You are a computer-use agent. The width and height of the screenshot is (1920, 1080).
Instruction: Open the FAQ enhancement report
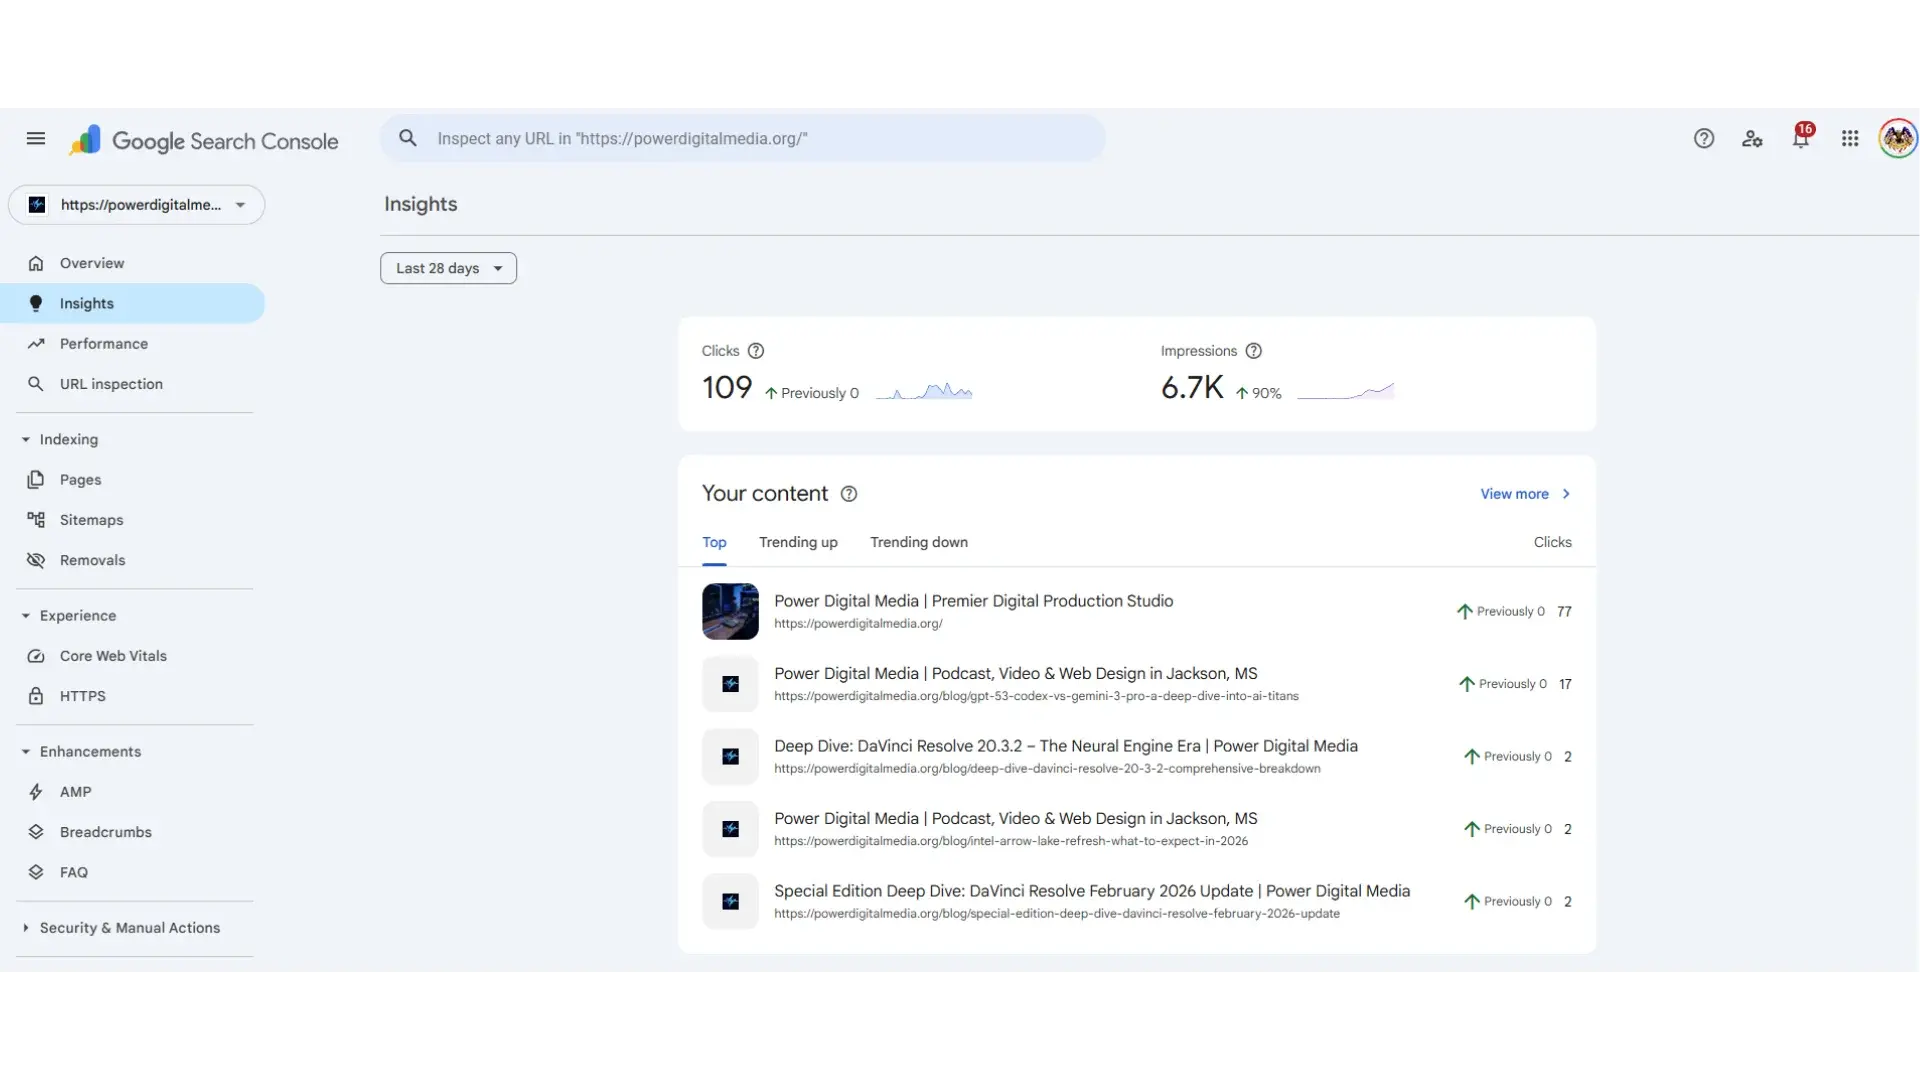(74, 872)
